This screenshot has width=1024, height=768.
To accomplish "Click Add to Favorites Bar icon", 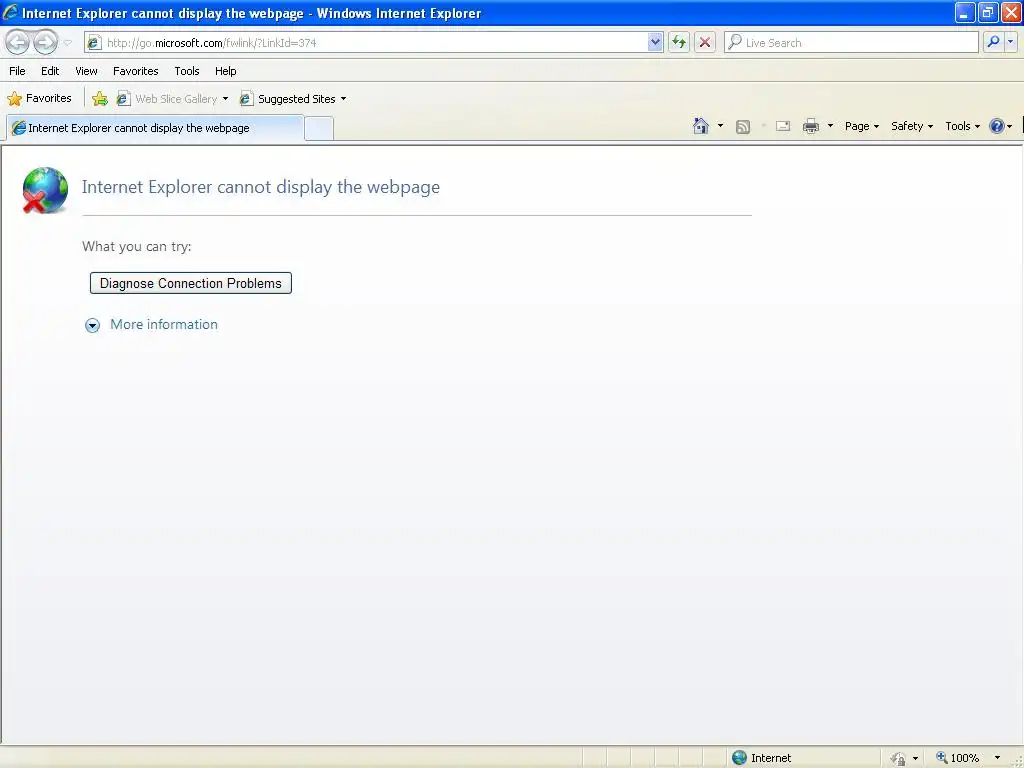I will tap(99, 99).
